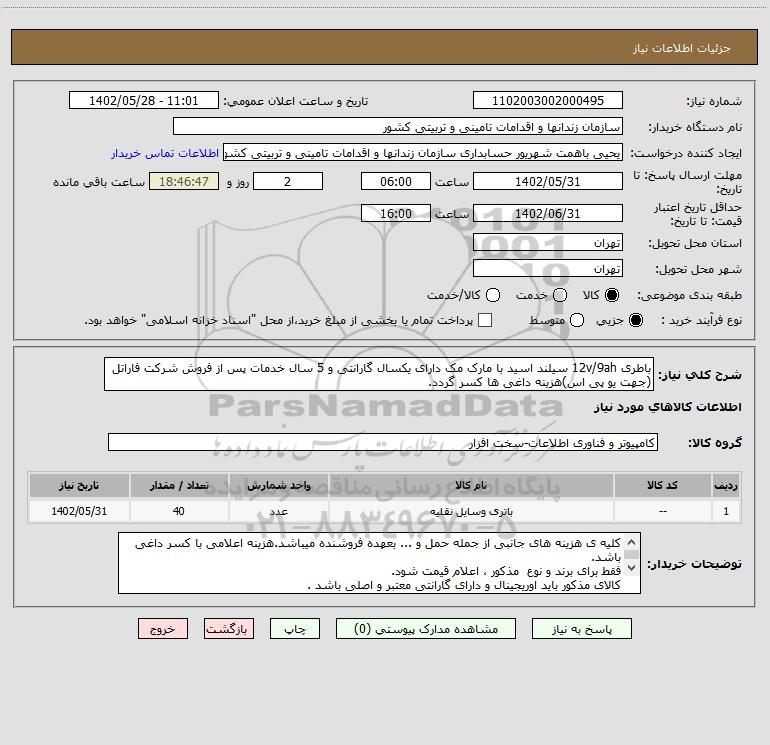Open اطلاعات تماس خریدار link
The width and height of the screenshot is (770, 745).
[165, 153]
